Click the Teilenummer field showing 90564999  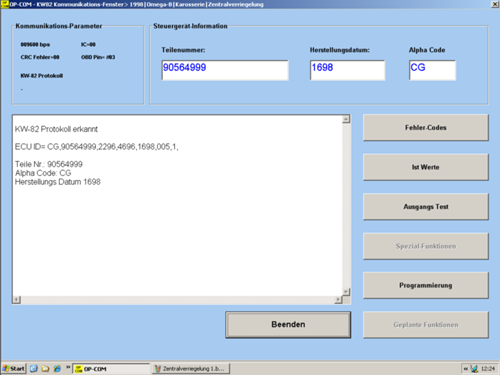225,70
